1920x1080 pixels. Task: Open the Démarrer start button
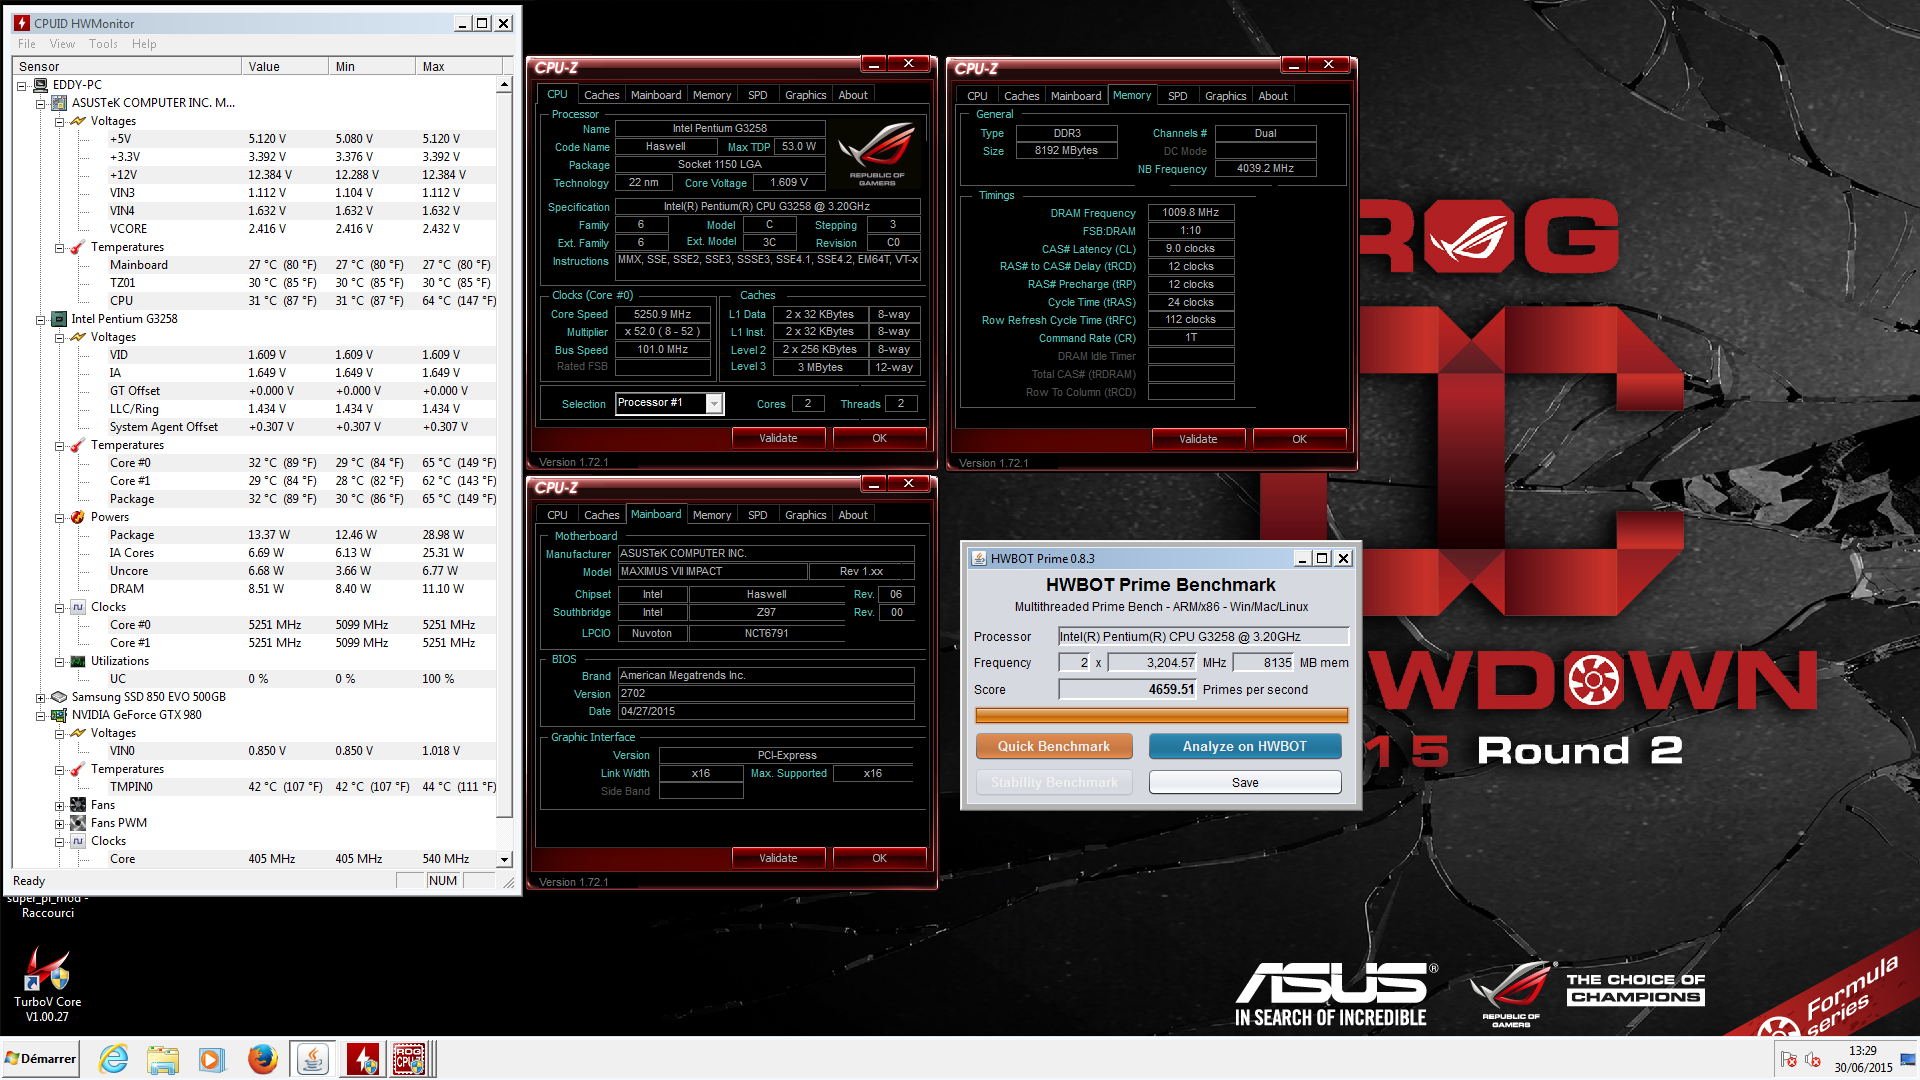(40, 1058)
